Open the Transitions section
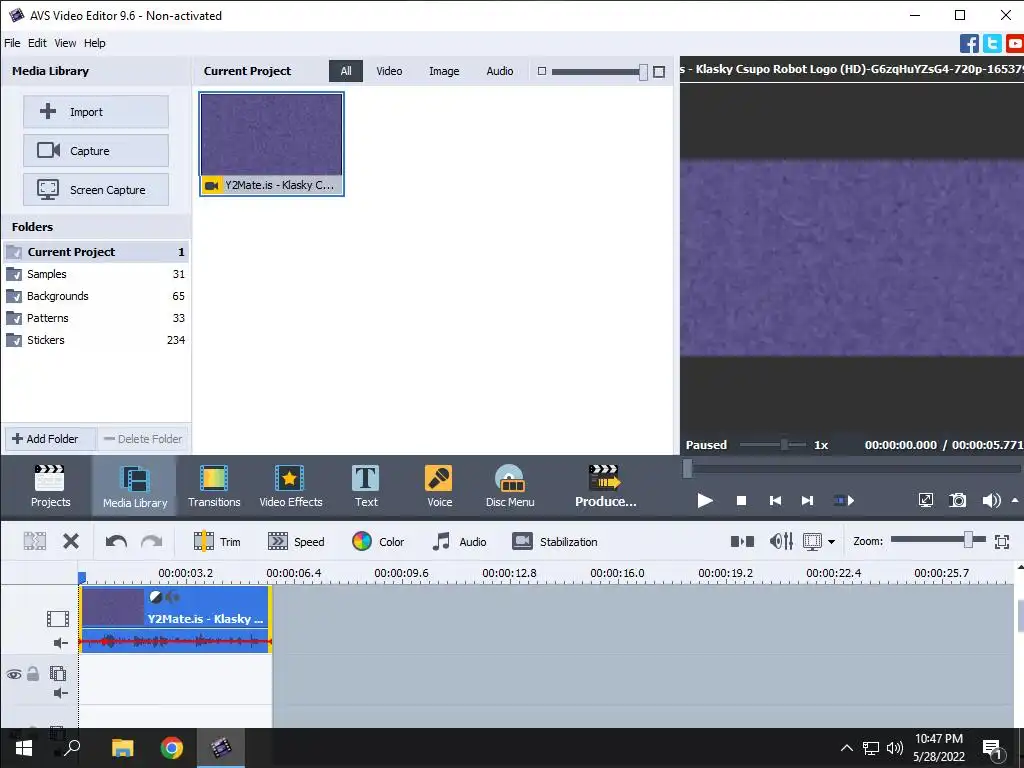The height and width of the screenshot is (768, 1024). coord(214,486)
